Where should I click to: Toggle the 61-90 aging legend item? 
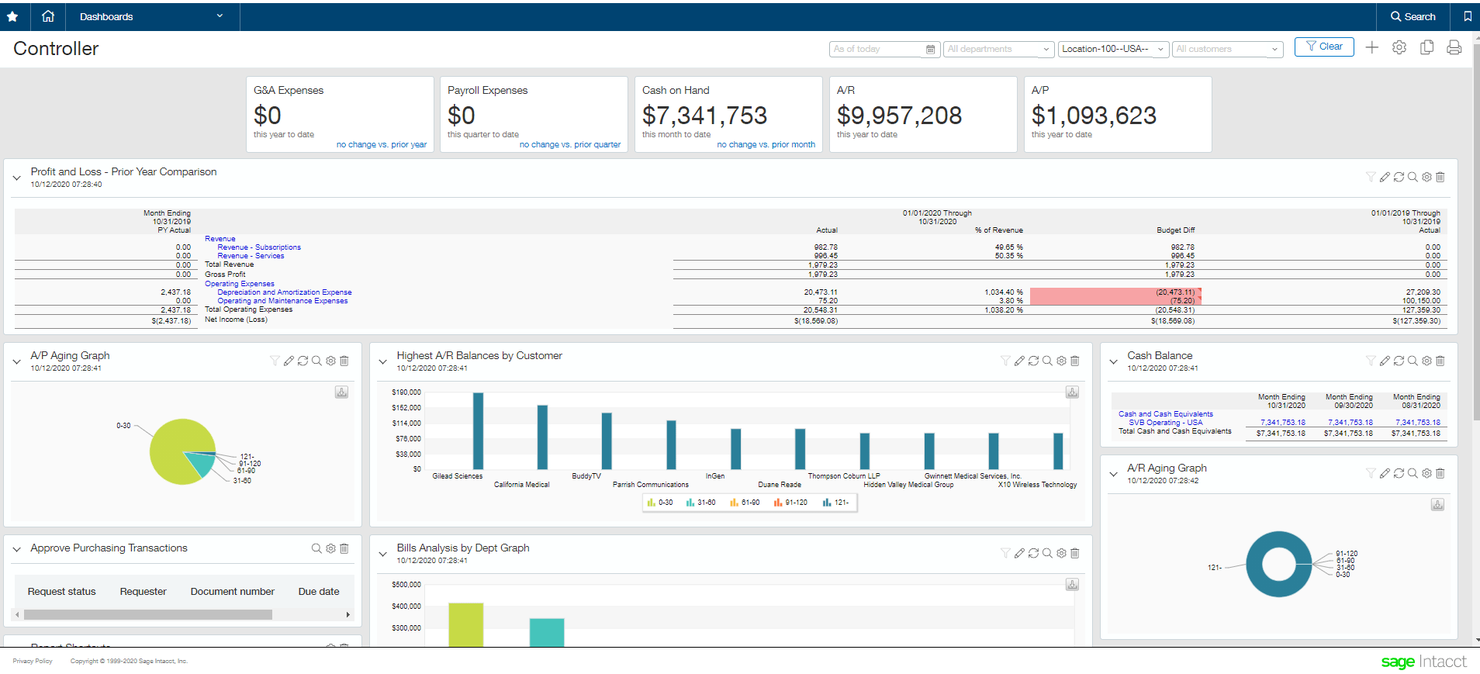(x=750, y=502)
